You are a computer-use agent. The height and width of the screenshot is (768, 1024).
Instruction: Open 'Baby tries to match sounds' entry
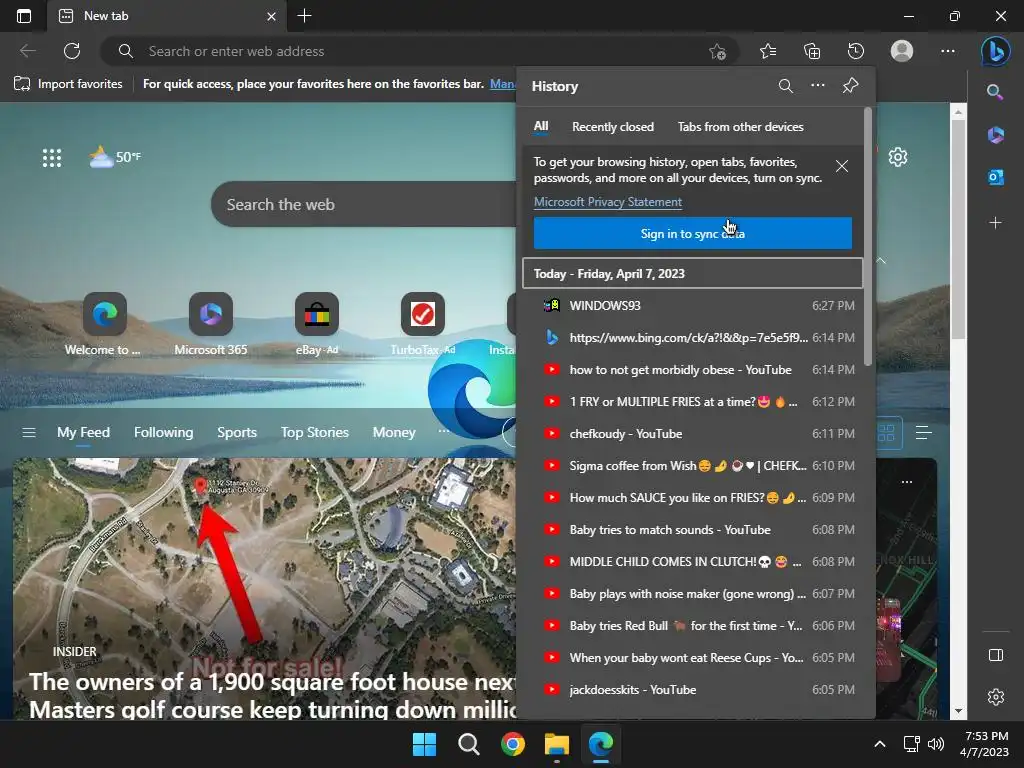click(693, 530)
